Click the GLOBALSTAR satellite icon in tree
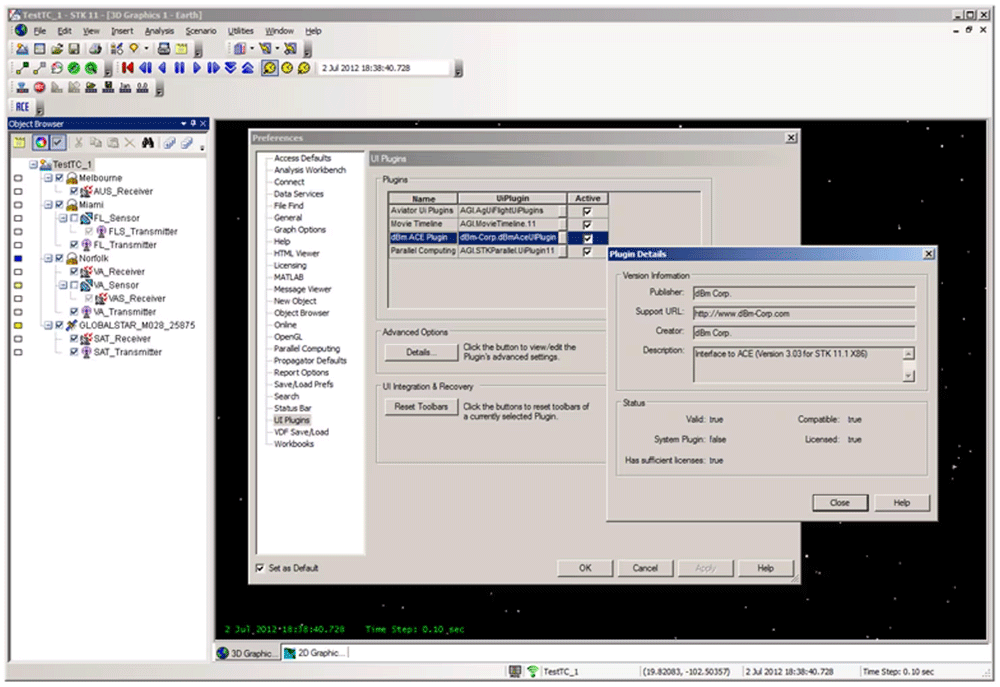 click(73, 325)
